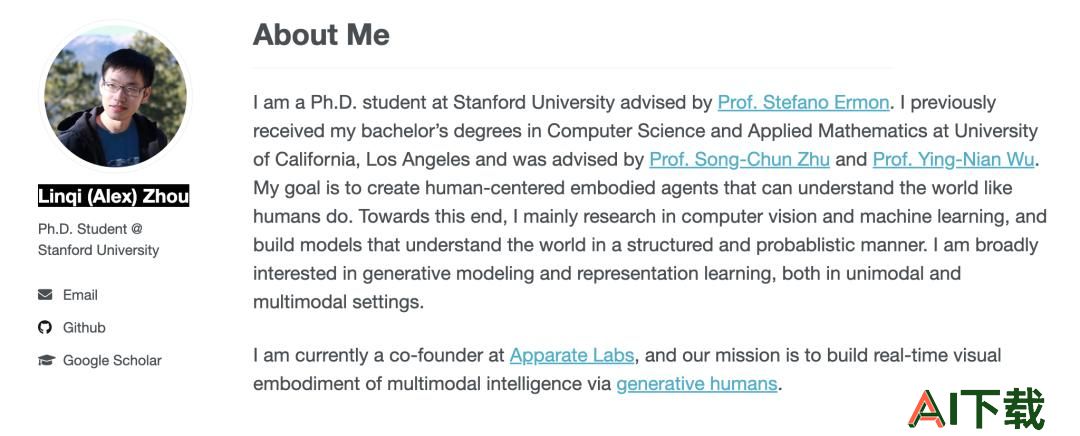1080x436 pixels.
Task: Open the Email link in sidebar
Action: click(x=80, y=295)
